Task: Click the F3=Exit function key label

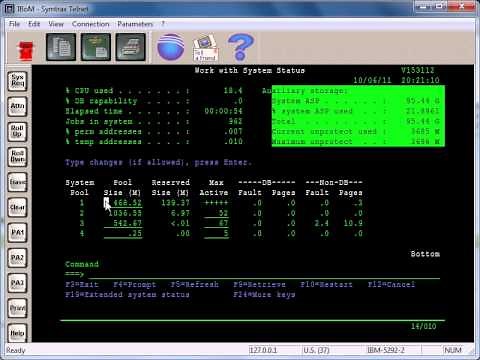Action: click(82, 285)
